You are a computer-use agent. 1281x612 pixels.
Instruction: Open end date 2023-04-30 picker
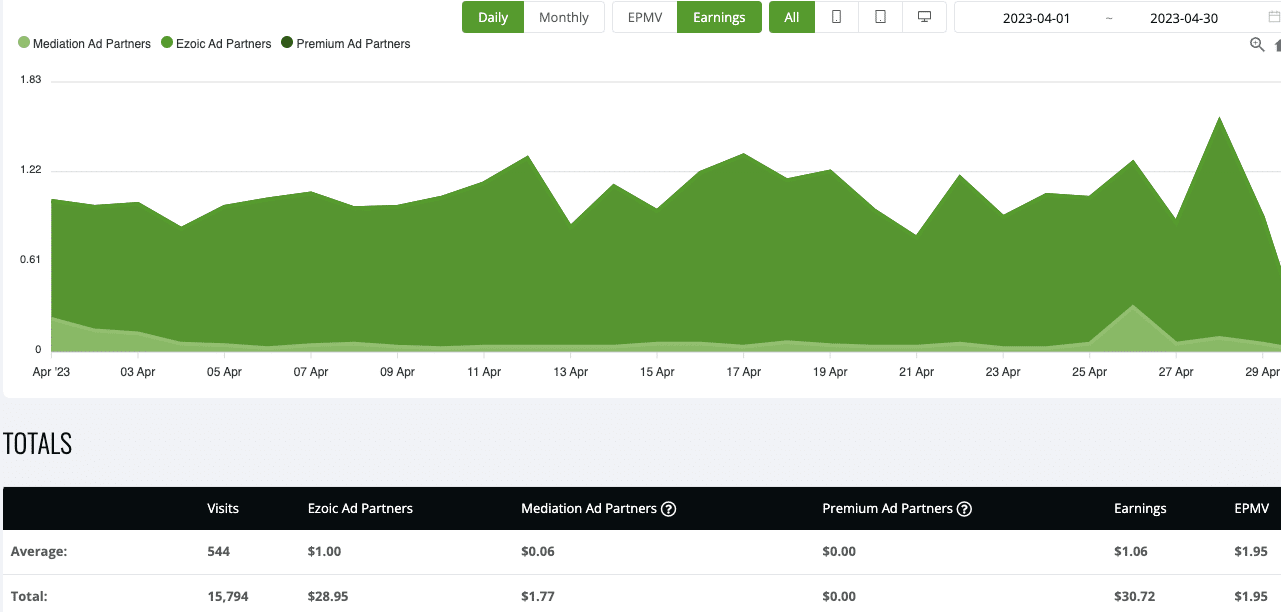click(x=1183, y=18)
